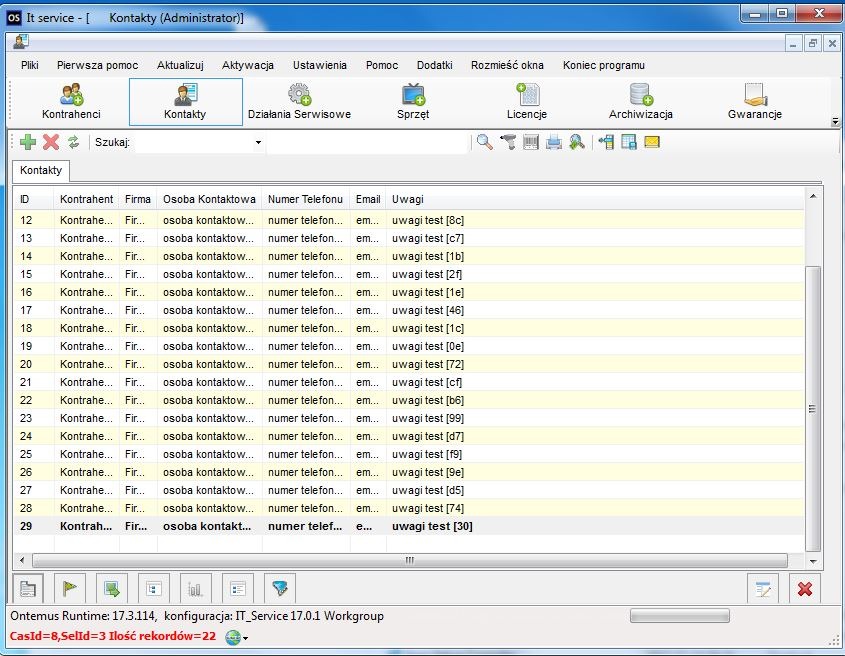Click the red X delete record icon

51,143
